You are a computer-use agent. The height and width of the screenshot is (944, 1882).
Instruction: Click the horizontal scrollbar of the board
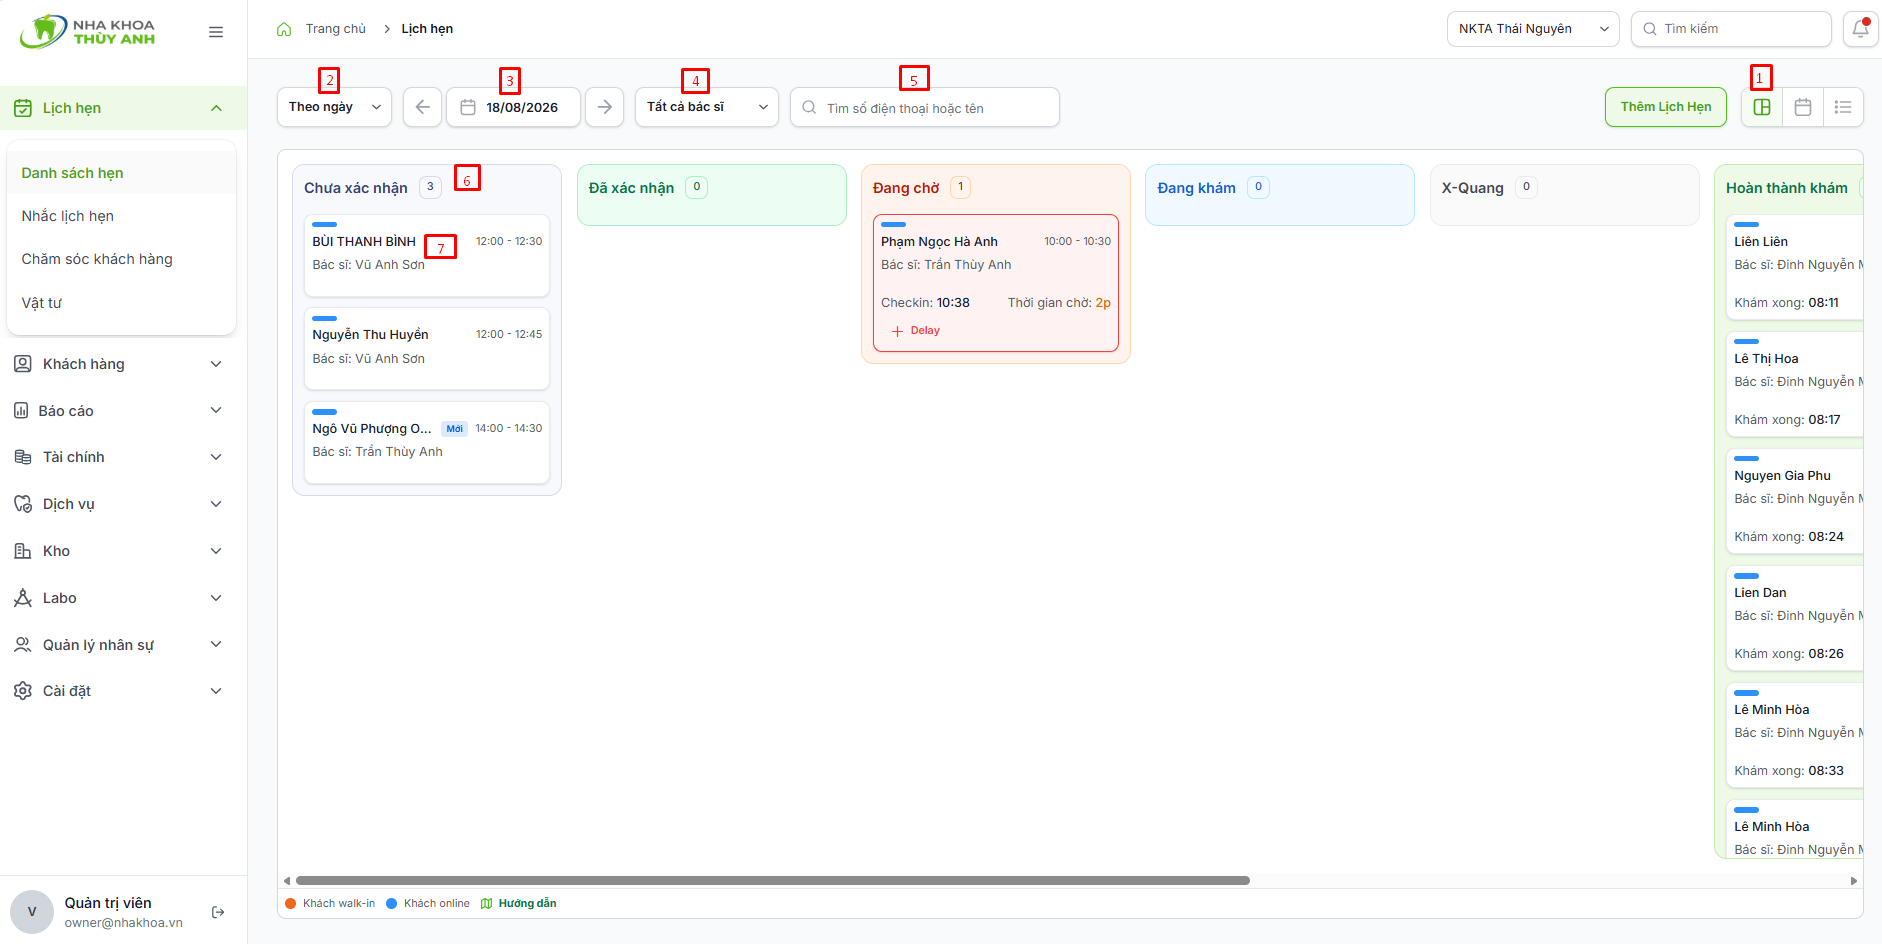tap(772, 881)
